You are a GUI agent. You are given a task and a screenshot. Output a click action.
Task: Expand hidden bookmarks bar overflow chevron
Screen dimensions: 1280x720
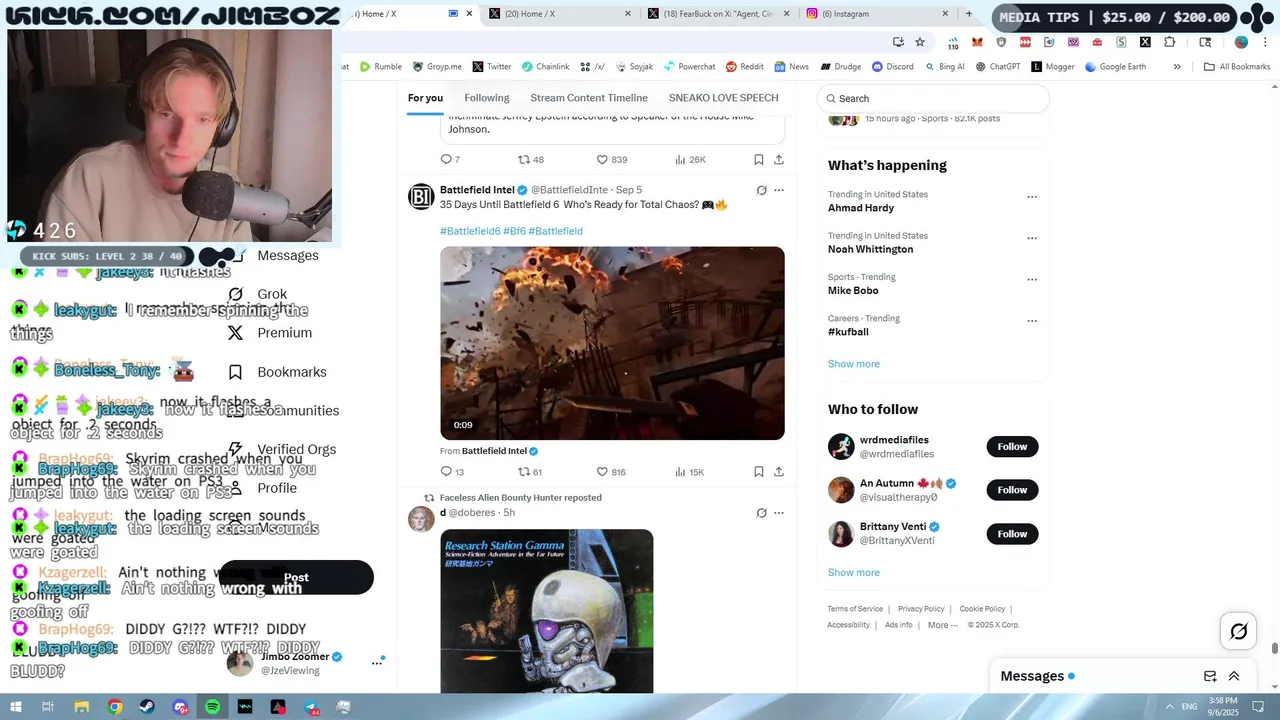click(1177, 67)
